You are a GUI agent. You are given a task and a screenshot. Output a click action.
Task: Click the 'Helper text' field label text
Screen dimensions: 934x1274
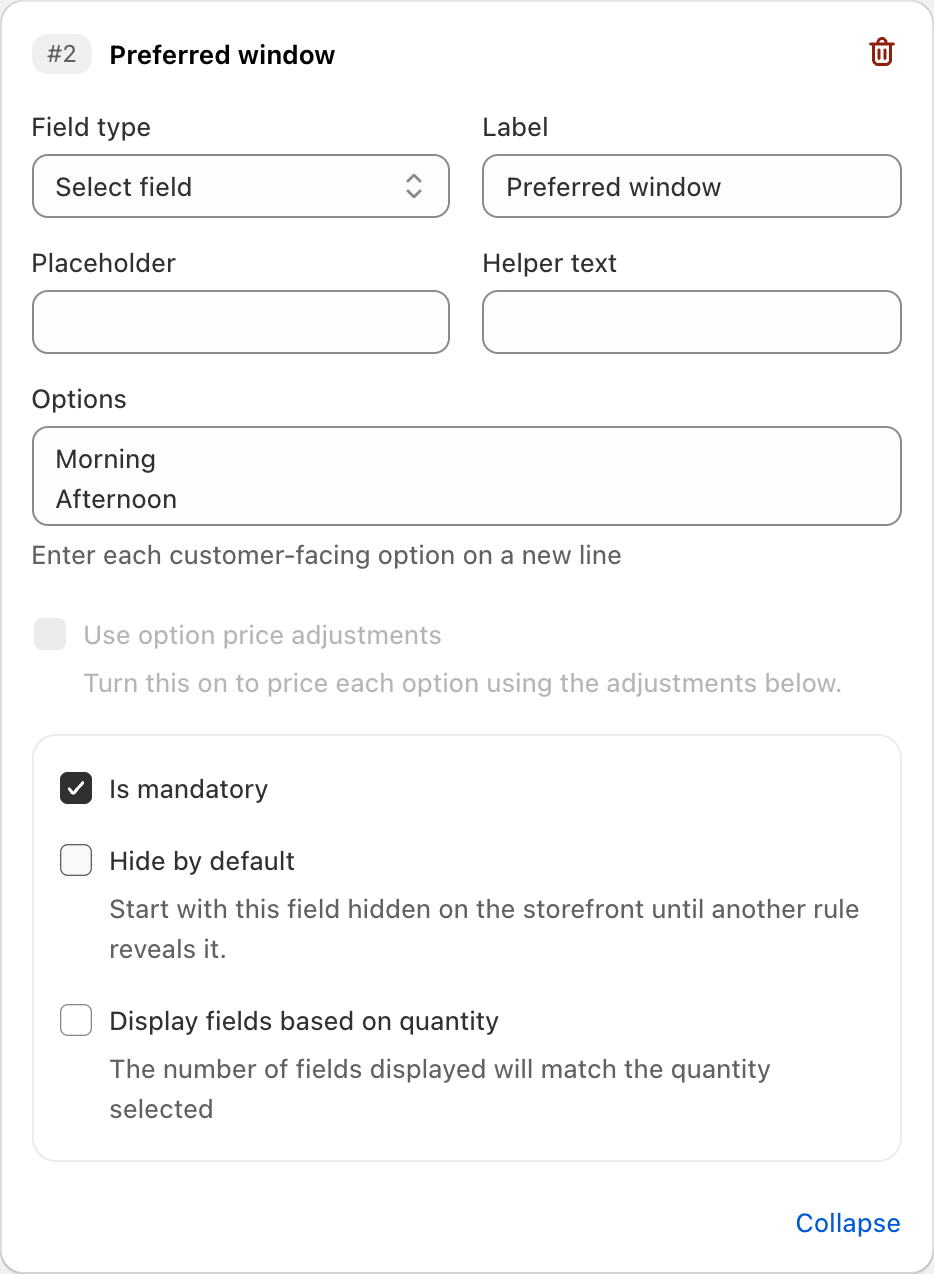click(550, 263)
